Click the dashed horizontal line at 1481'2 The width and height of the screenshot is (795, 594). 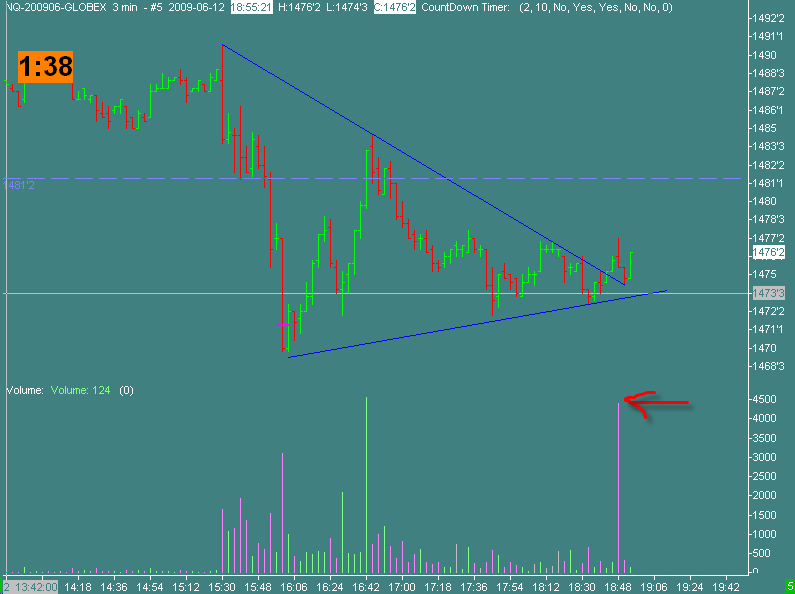375,178
